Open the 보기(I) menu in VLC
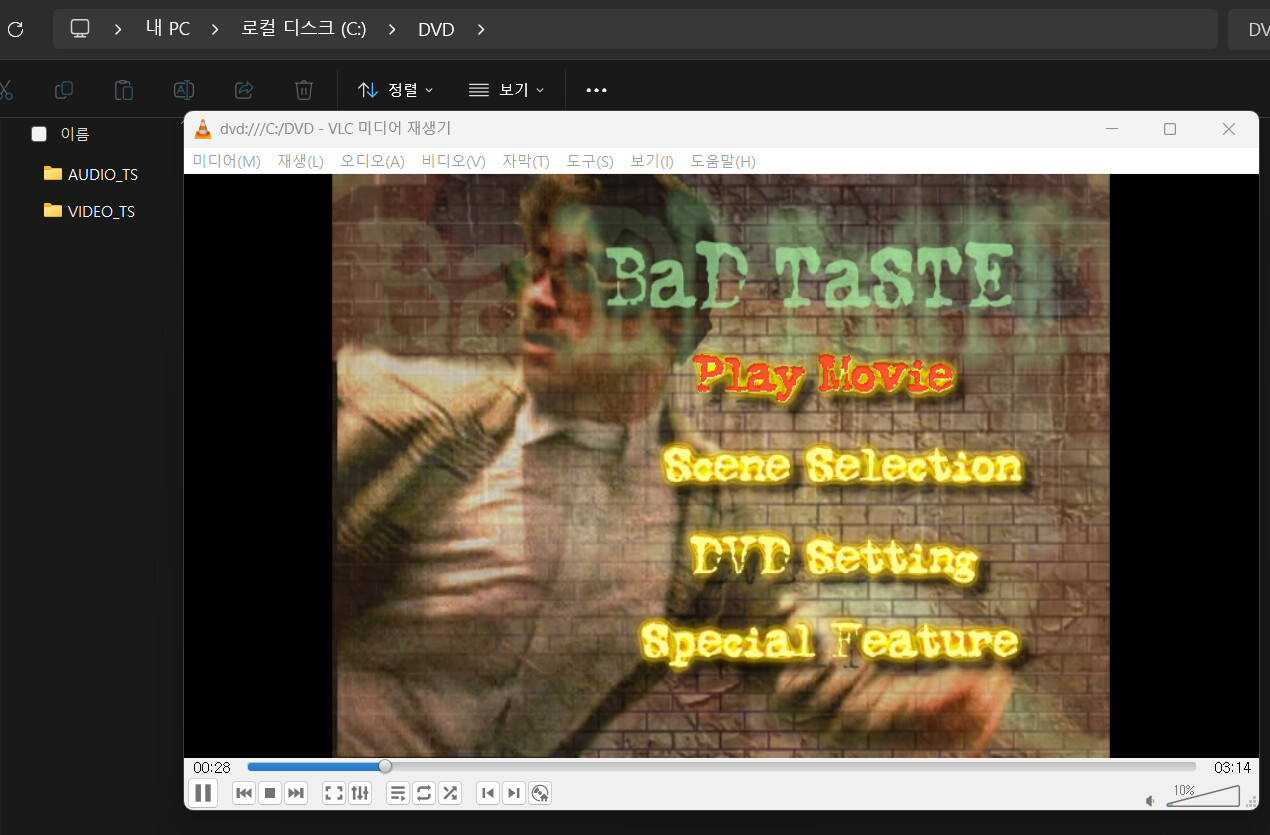The width and height of the screenshot is (1270, 835). pyautogui.click(x=652, y=161)
